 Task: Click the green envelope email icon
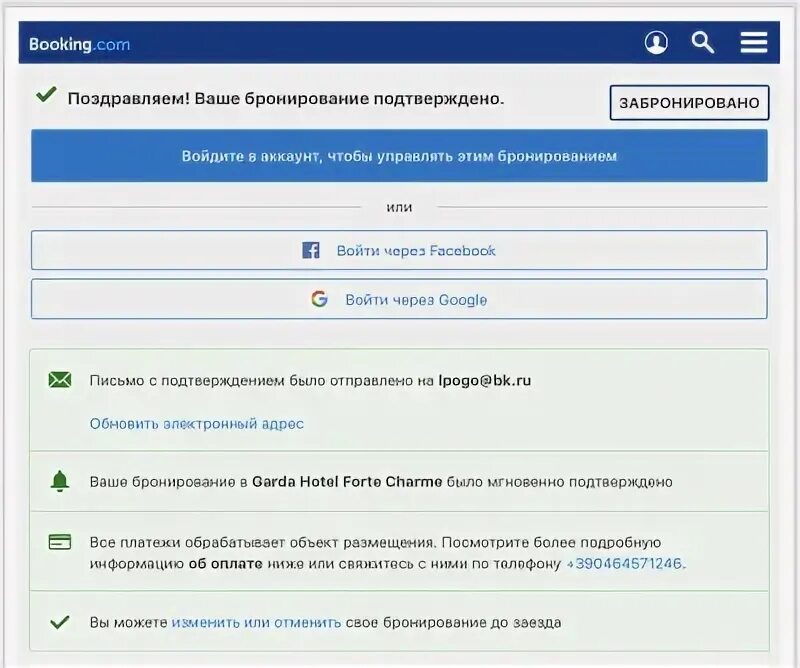[x=60, y=380]
